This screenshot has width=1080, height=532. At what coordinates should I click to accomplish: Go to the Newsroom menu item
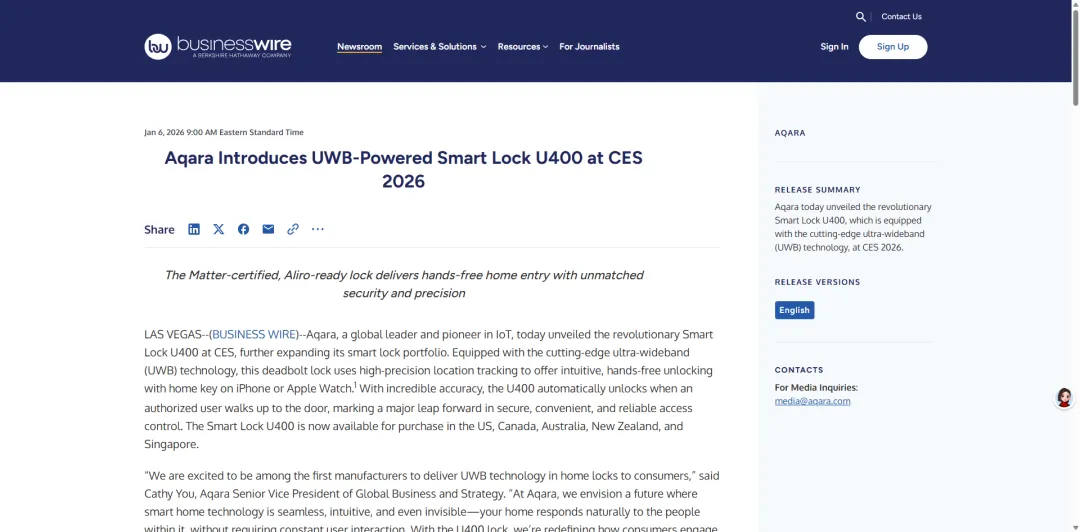[360, 47]
